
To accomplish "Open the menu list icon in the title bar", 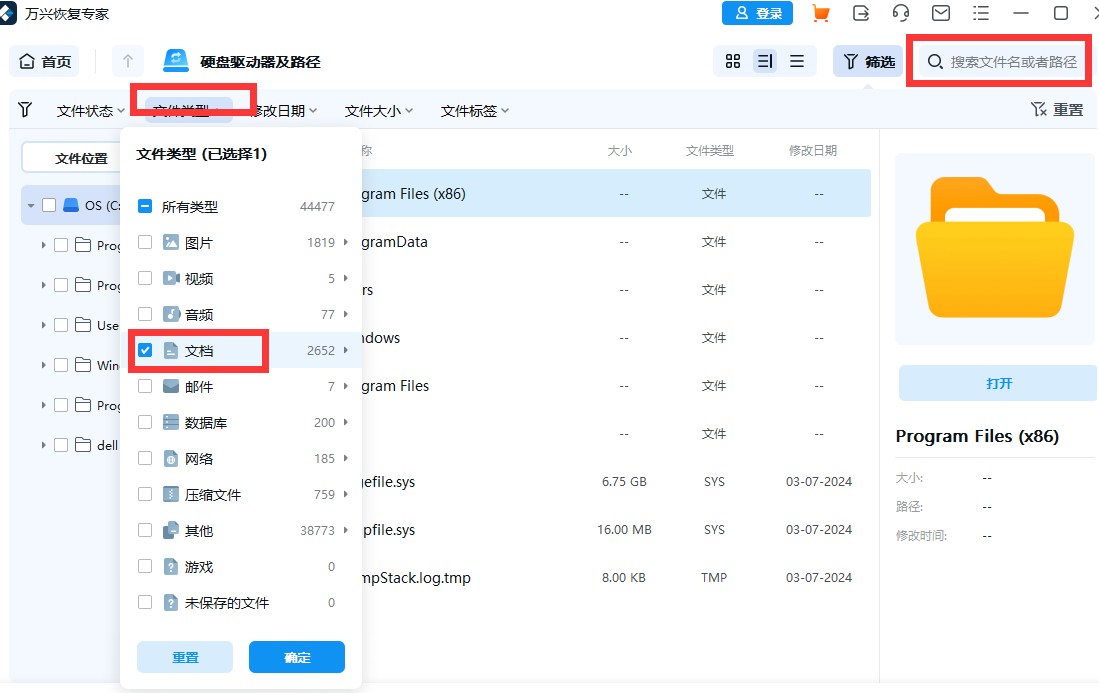I will coord(981,13).
